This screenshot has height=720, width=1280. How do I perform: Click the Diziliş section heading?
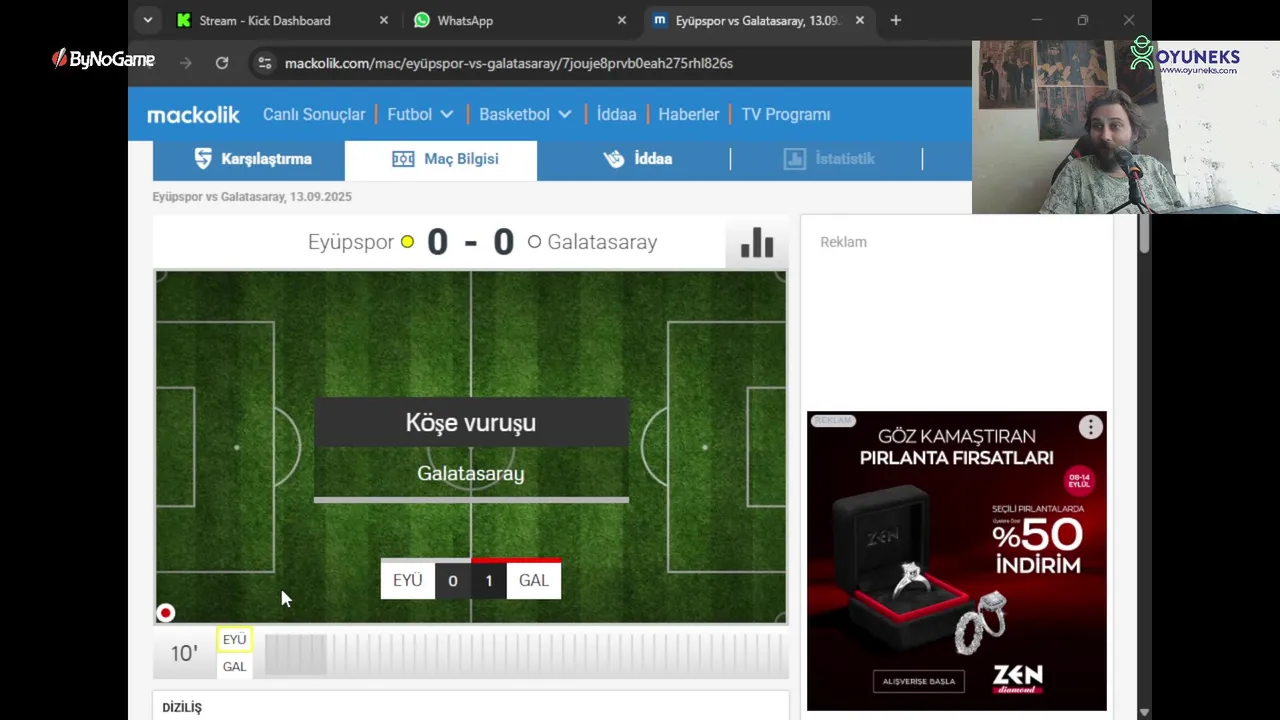[x=182, y=707]
